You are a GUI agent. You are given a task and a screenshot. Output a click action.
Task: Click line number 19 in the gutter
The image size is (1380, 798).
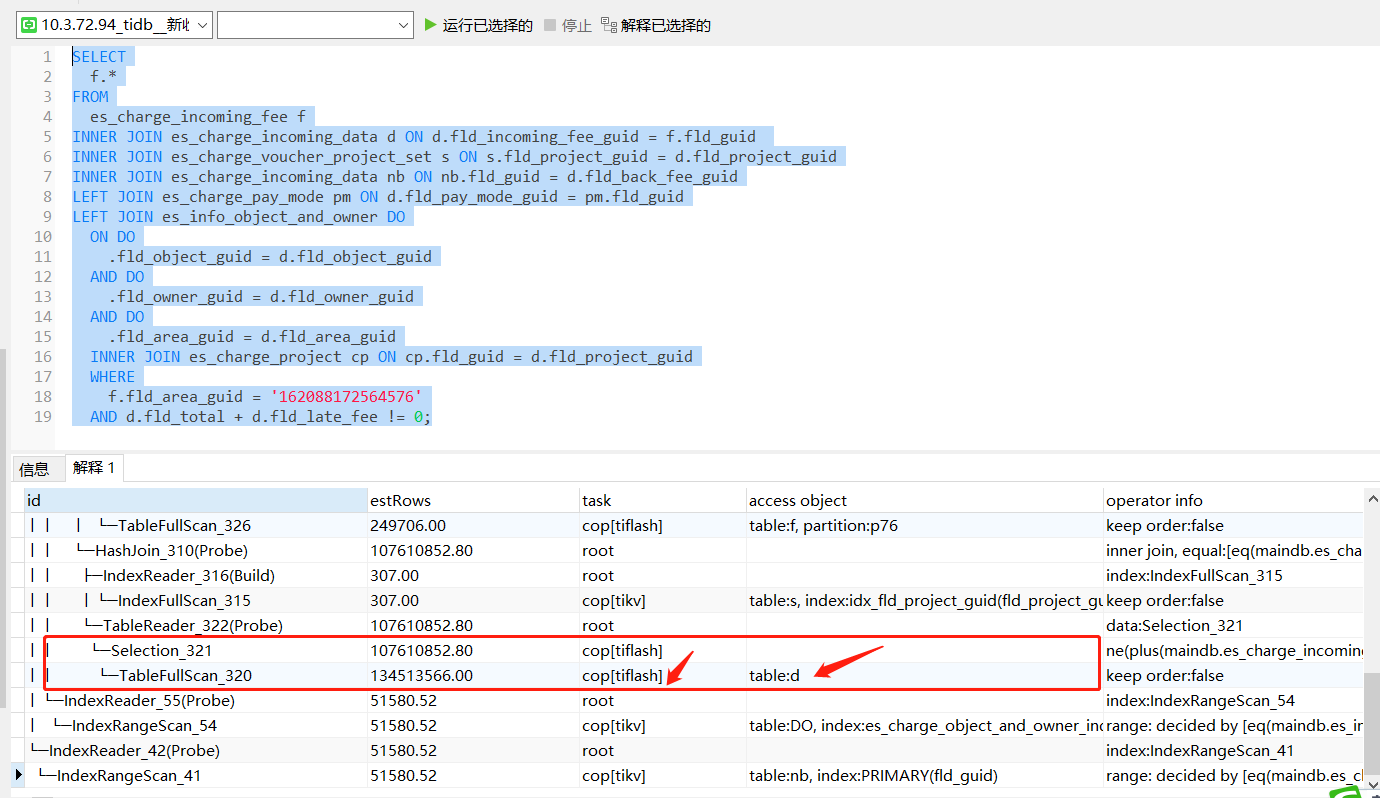pyautogui.click(x=43, y=416)
